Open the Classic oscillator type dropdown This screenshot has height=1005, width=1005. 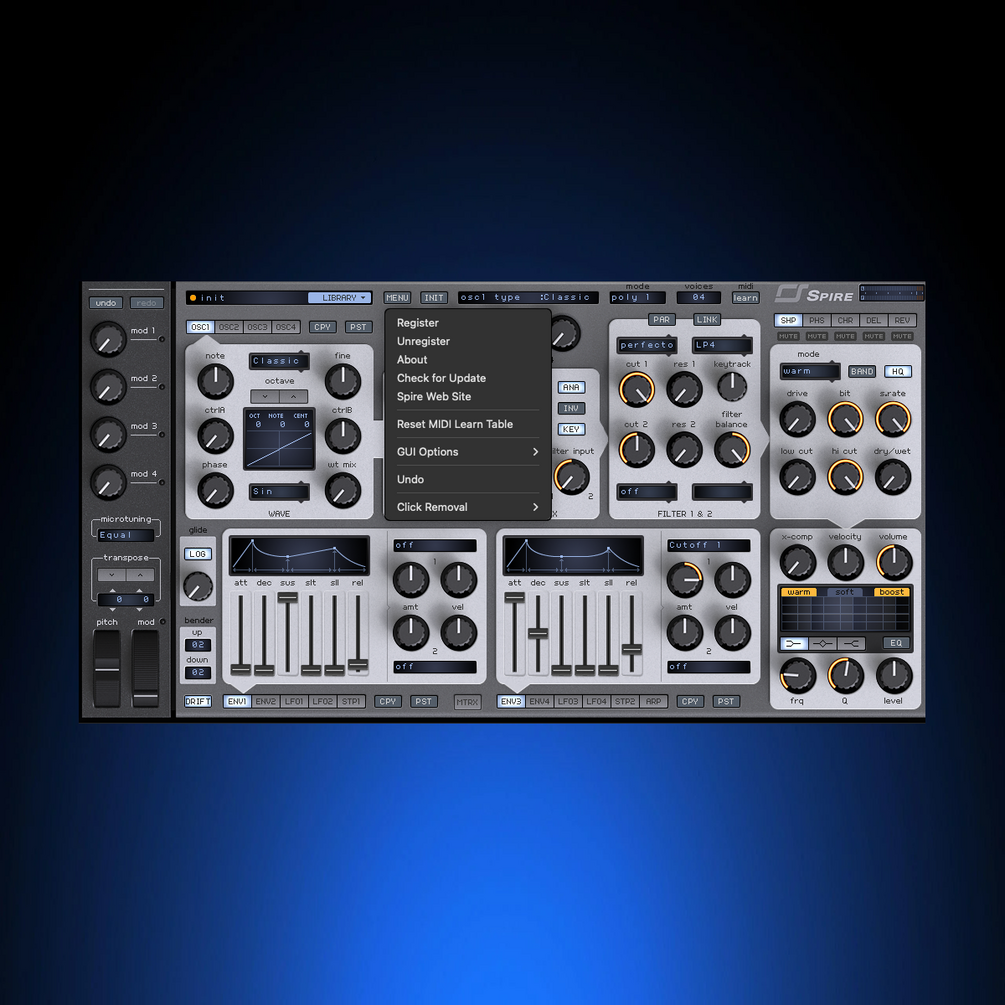(279, 361)
